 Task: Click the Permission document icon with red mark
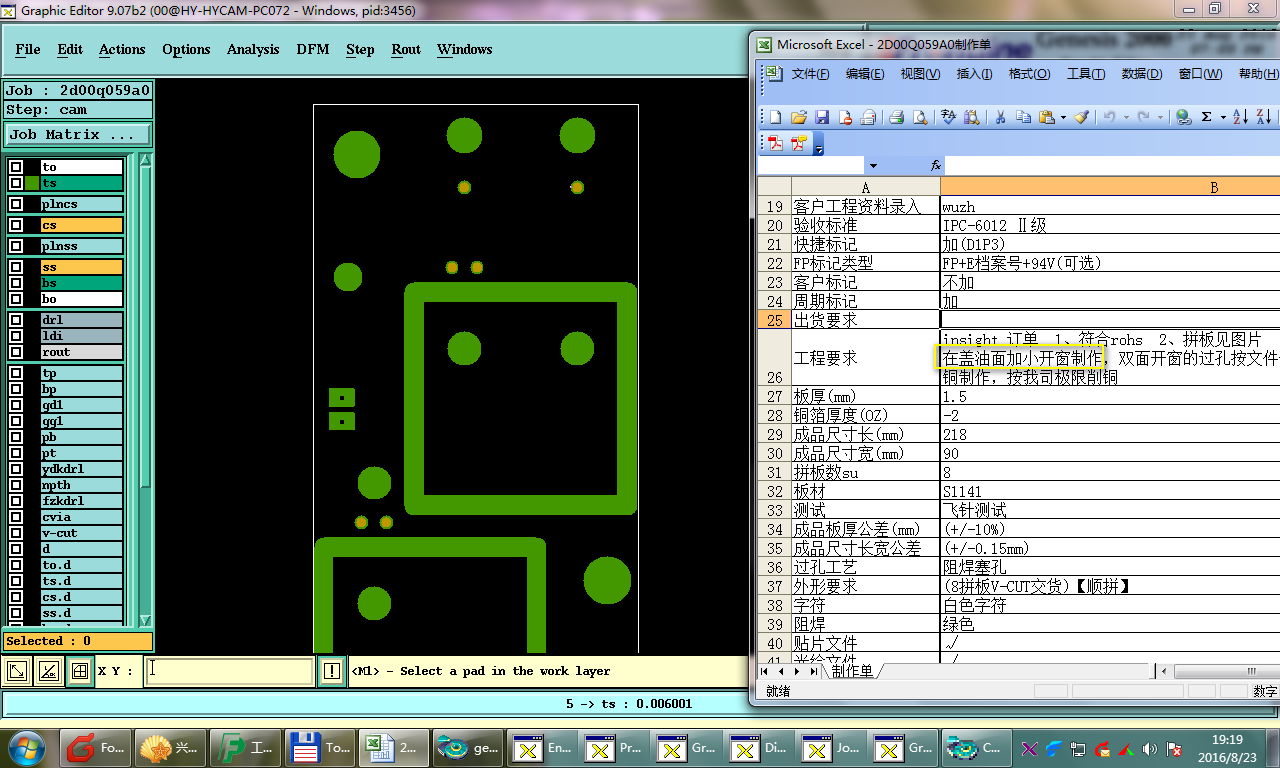(x=845, y=117)
